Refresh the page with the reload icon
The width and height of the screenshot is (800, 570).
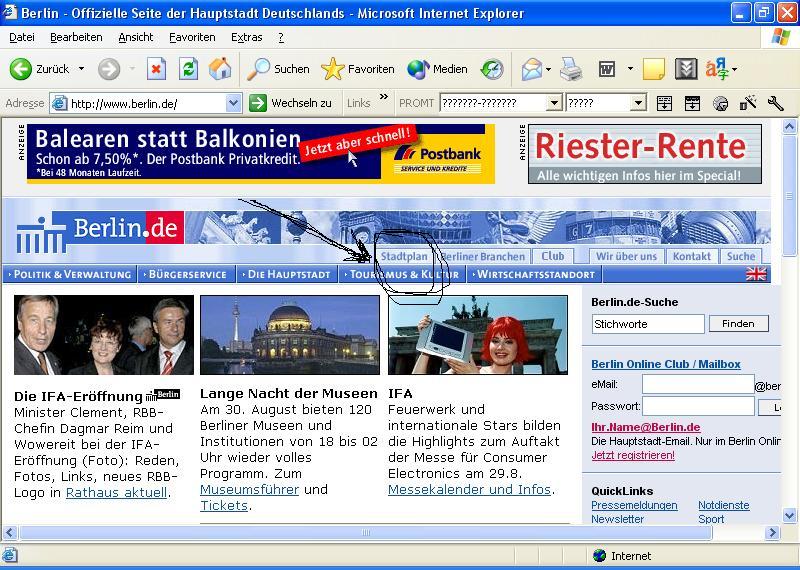tap(188, 69)
